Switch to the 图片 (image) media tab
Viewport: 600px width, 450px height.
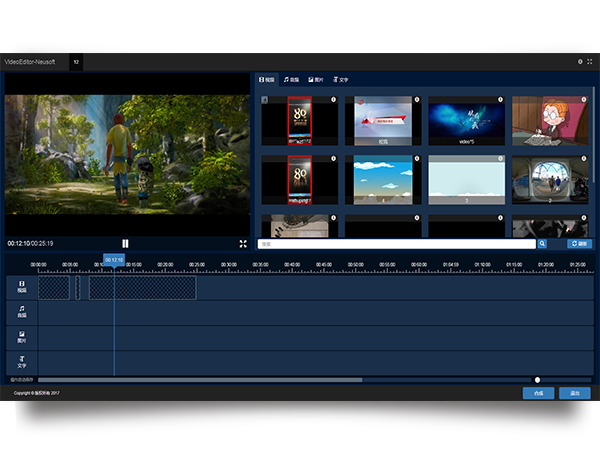pos(317,78)
